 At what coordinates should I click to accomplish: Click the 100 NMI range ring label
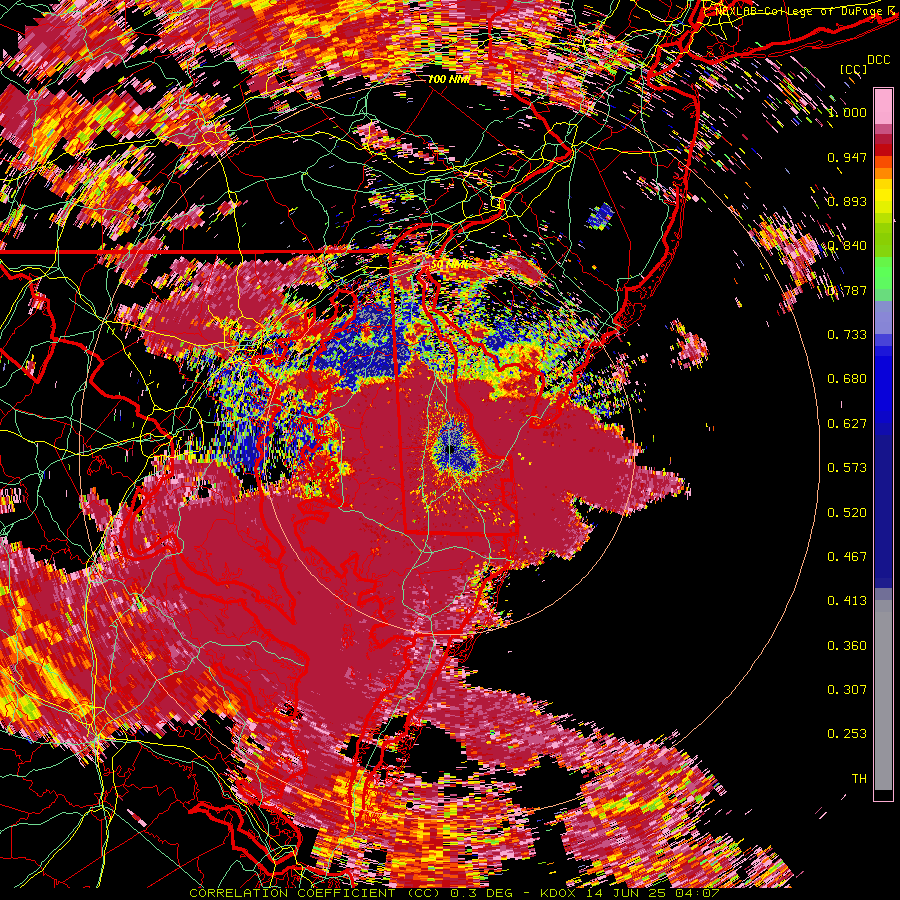[449, 79]
